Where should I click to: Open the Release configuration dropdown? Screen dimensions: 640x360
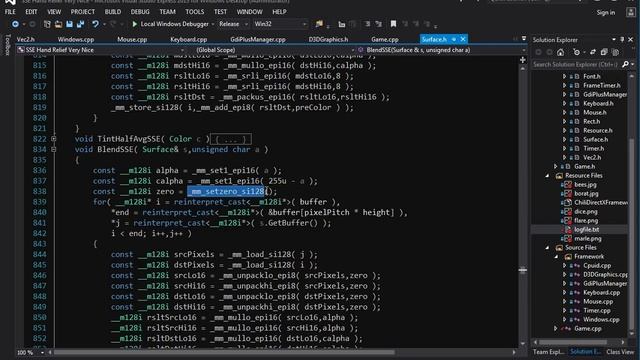(x=233, y=24)
